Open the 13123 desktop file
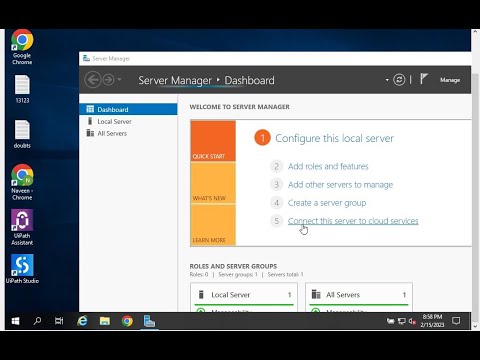This screenshot has height=360, width=480. (22, 89)
